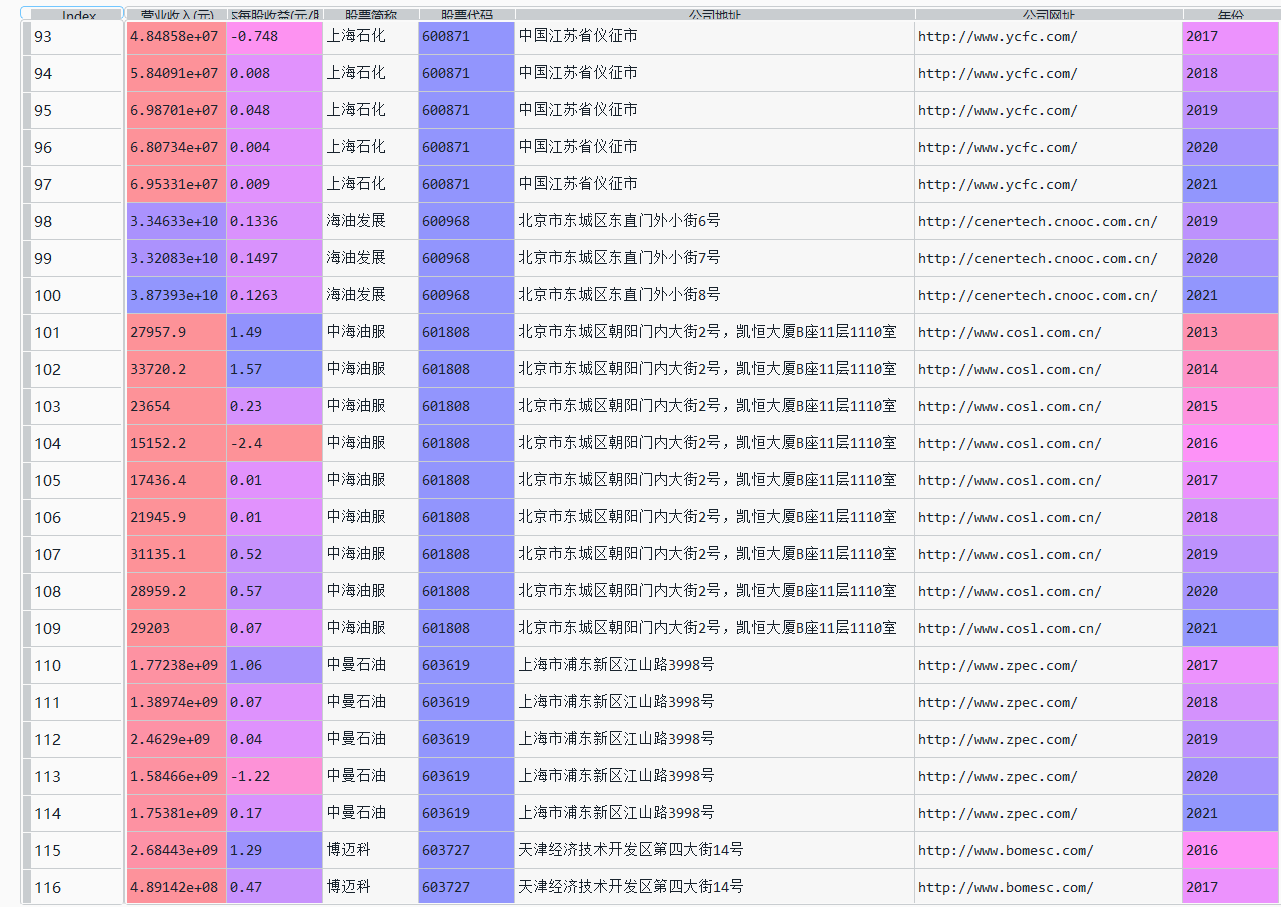
Task: Select revenue cell 2.4629e+09
Action: coord(176,739)
